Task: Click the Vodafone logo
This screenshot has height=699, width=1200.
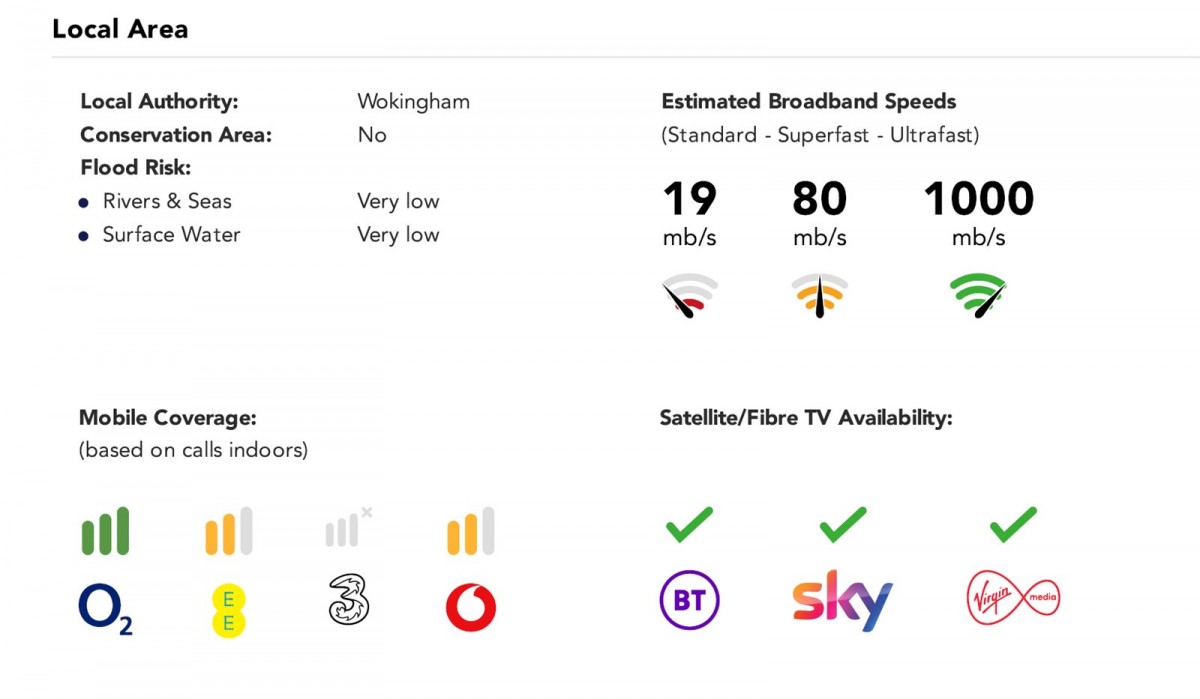Action: click(470, 607)
